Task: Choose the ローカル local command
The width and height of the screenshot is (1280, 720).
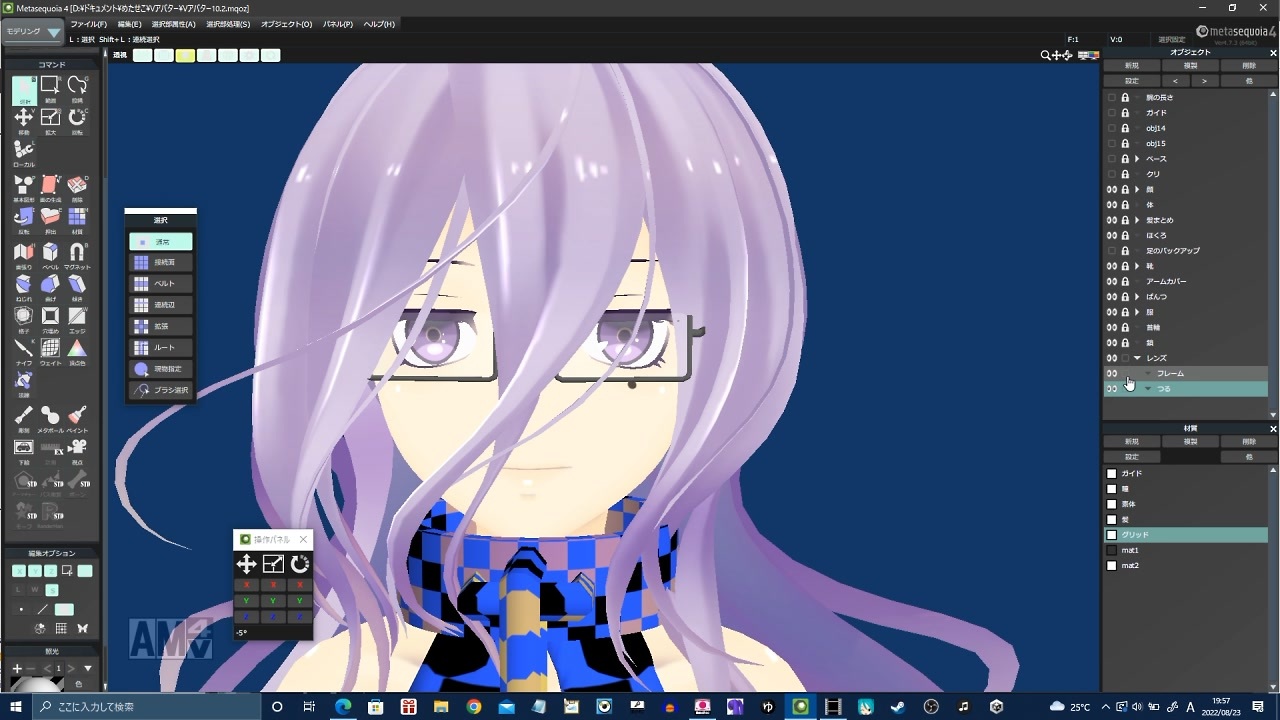Action: coord(24,153)
